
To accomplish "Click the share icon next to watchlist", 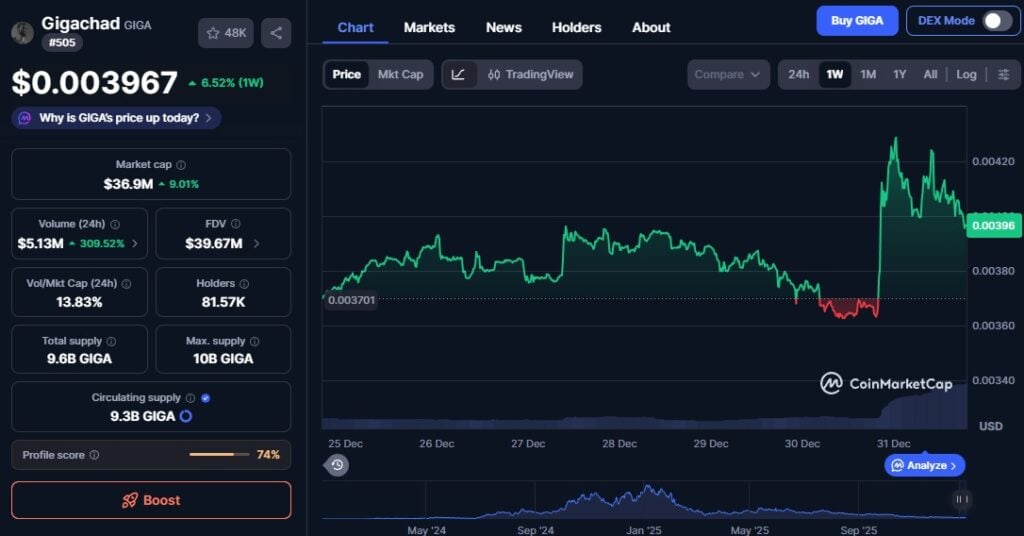I will pos(276,33).
